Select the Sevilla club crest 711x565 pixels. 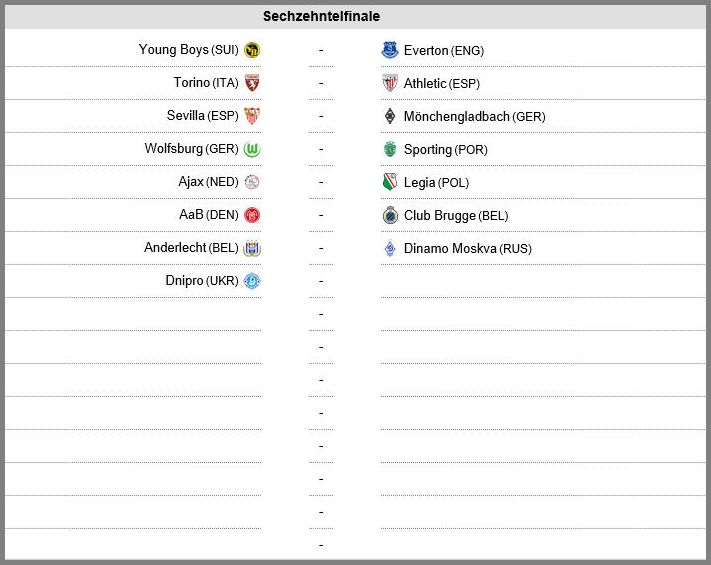pyautogui.click(x=252, y=116)
